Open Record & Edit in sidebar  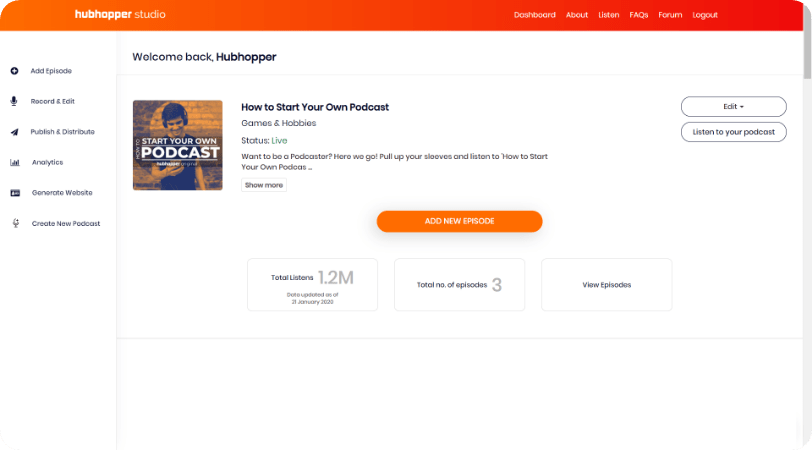[52, 101]
